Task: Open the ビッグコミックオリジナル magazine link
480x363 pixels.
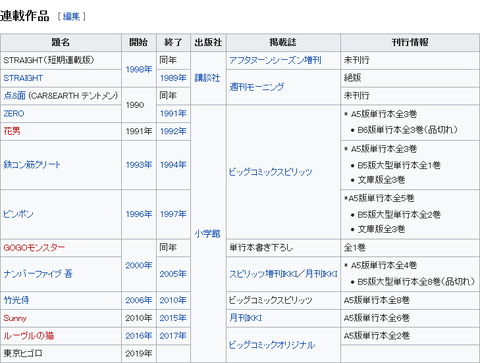Action: 272,345
